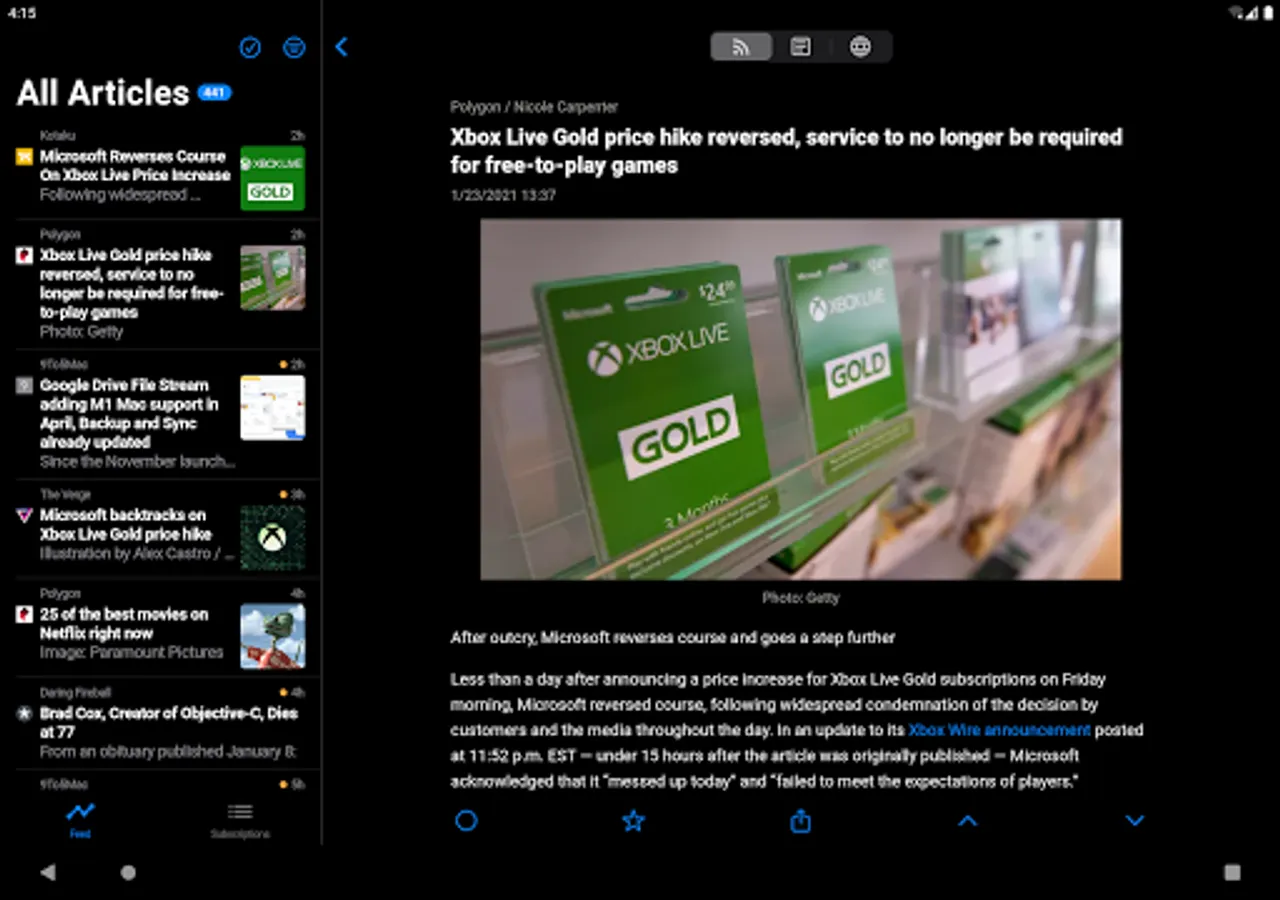Star this article
Image resolution: width=1280 pixels, height=900 pixels.
coord(633,821)
